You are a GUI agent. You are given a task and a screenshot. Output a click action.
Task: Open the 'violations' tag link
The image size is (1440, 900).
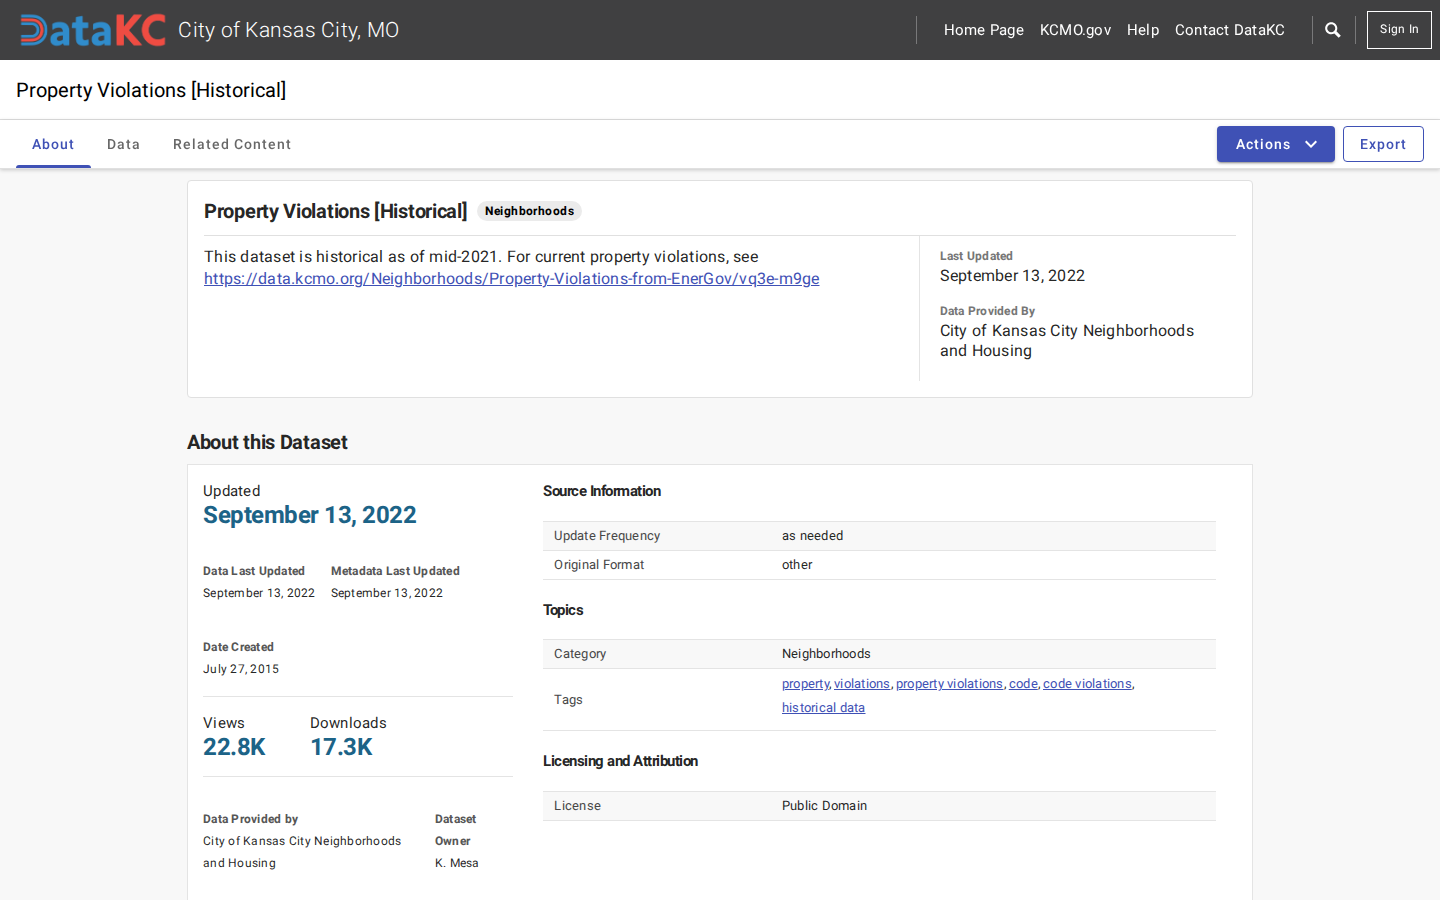862,684
